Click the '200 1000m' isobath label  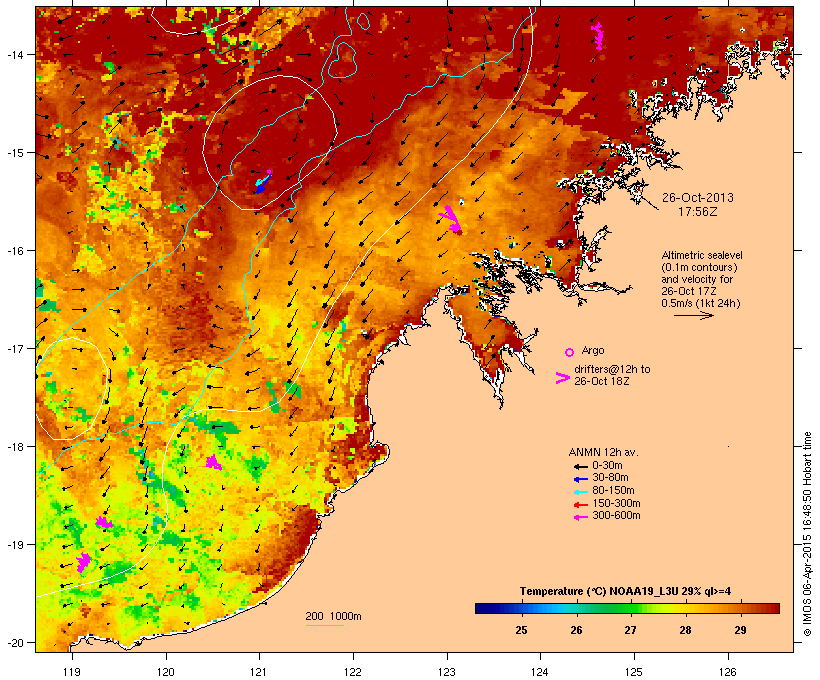pos(333,616)
